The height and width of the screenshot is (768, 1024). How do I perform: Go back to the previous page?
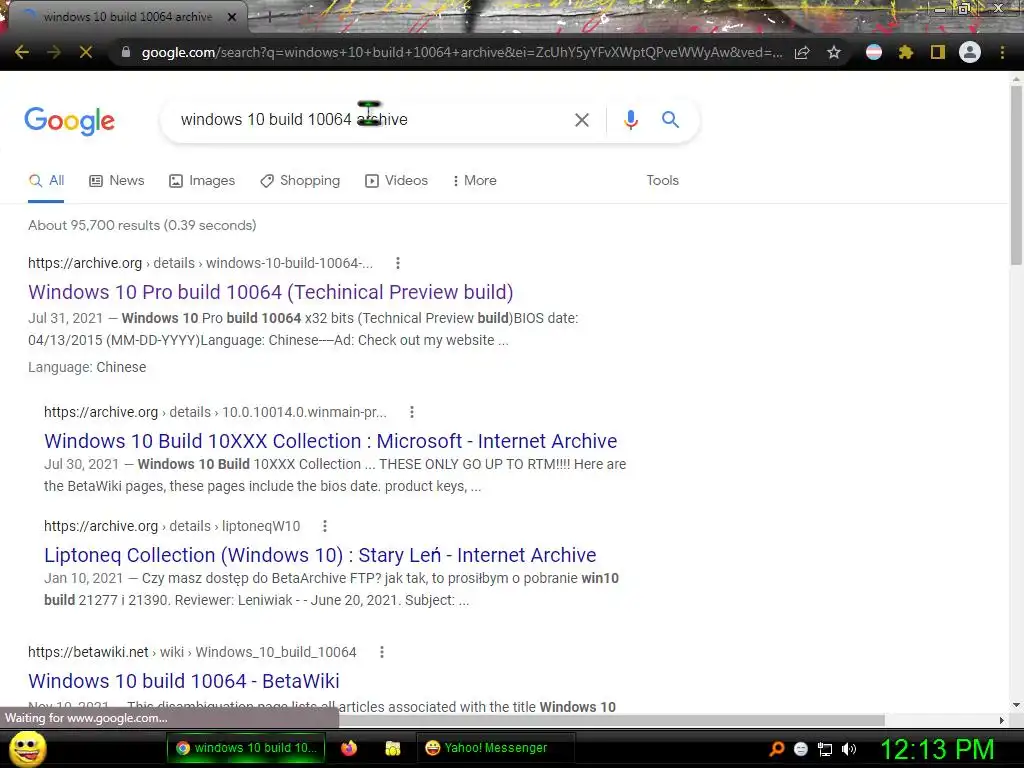22,52
